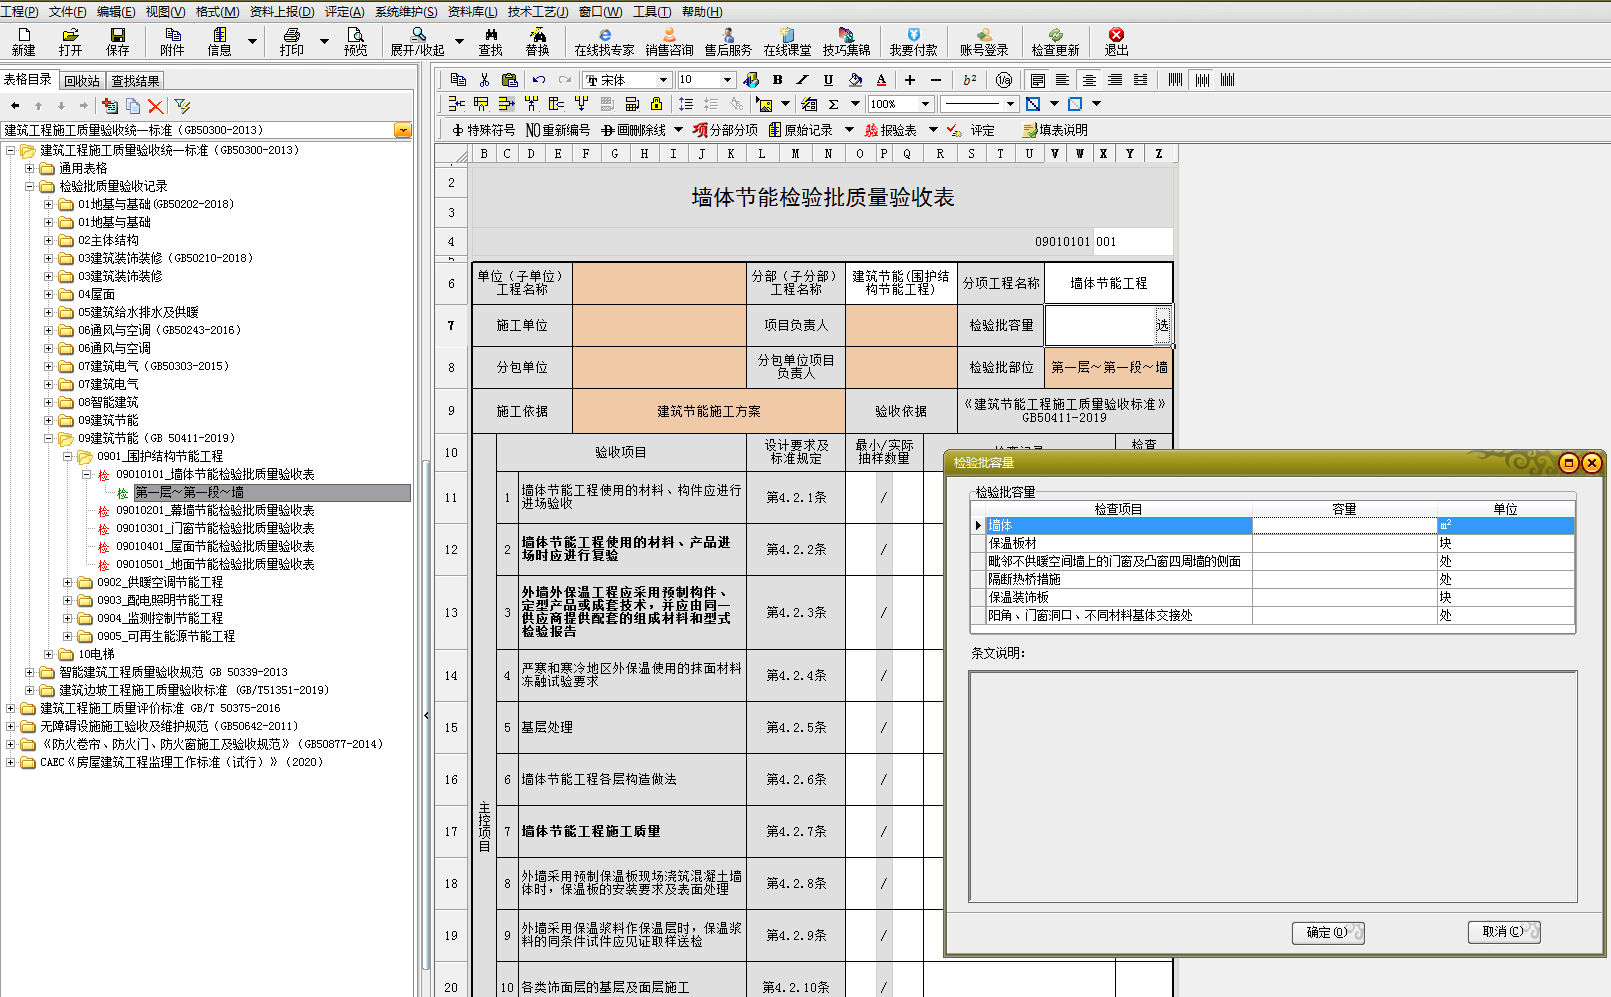
Task: Click the insert picture icon
Action: [764, 103]
